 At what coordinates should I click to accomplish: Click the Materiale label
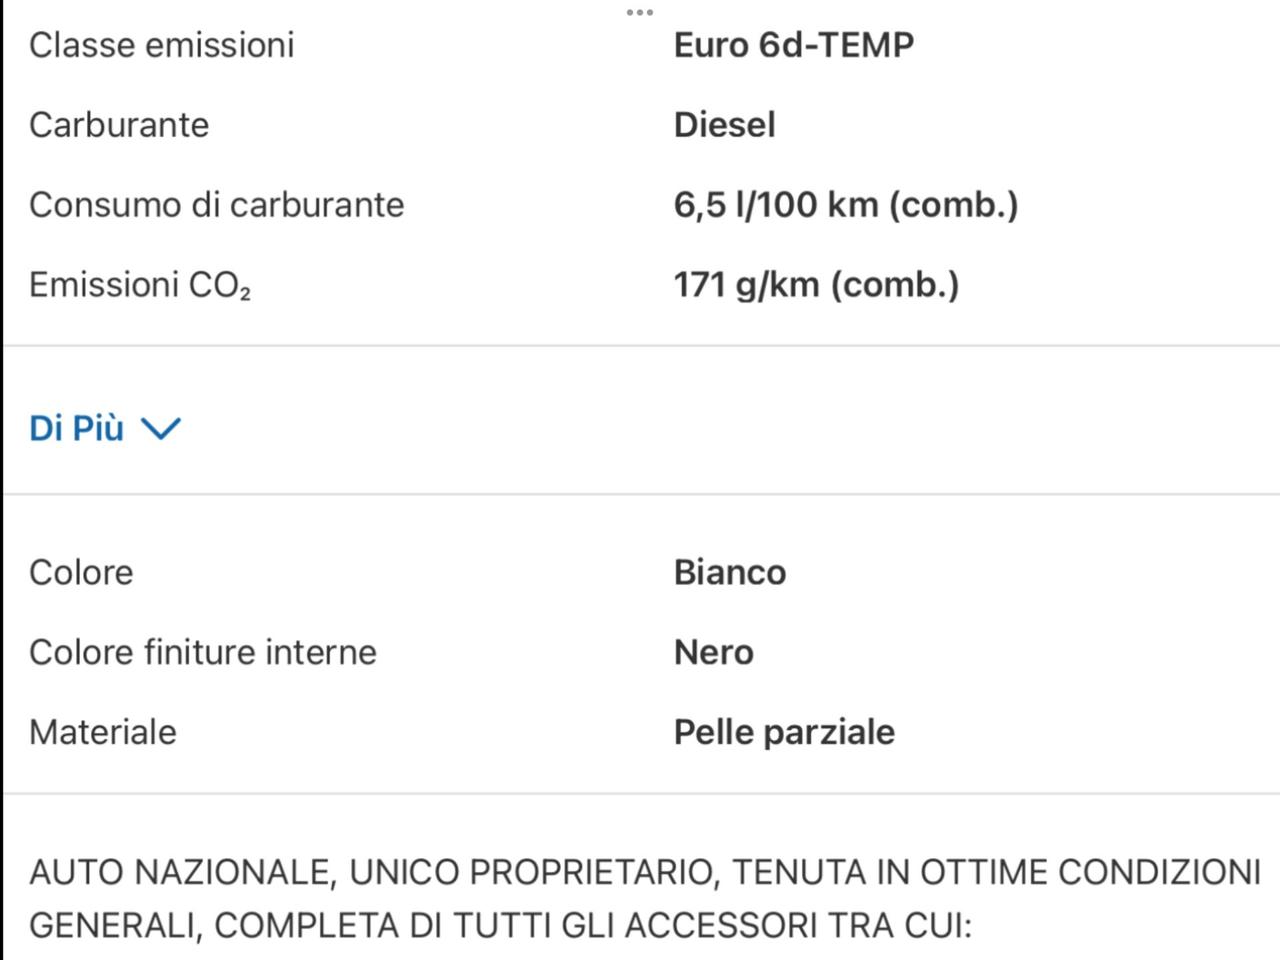103,732
